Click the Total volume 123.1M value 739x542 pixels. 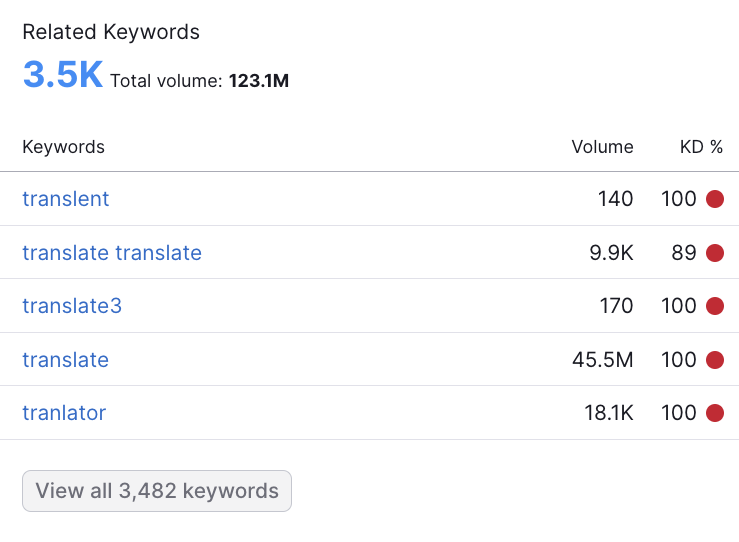(259, 81)
